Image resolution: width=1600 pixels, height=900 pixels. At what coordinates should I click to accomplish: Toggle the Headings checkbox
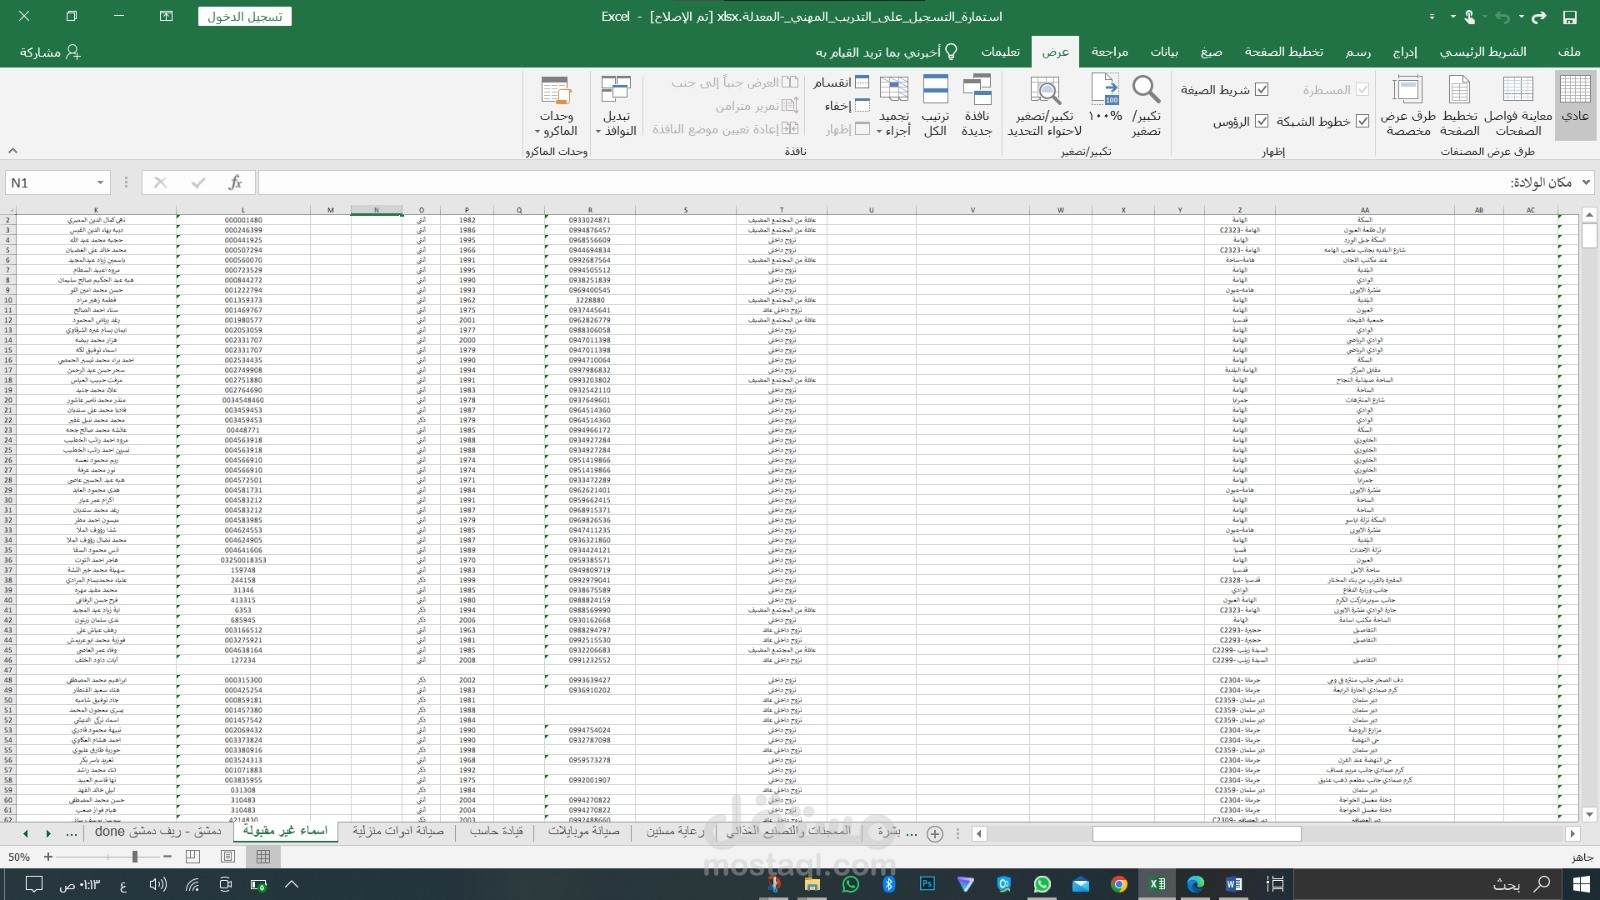[1262, 121]
